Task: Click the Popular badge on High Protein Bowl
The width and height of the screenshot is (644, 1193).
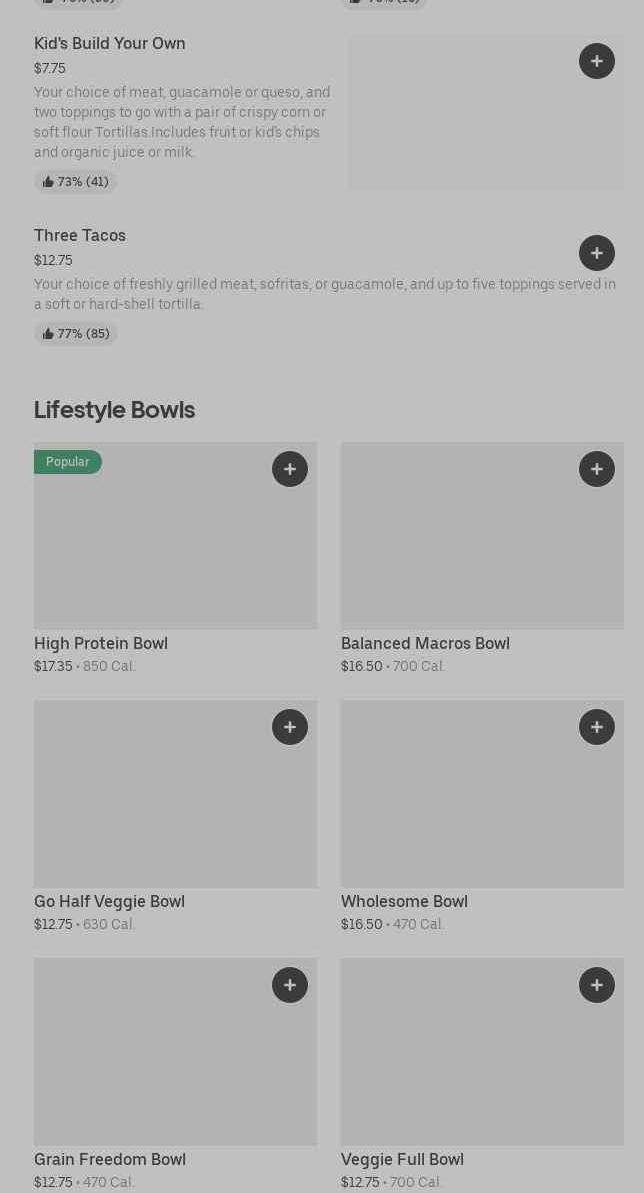Action: (68, 462)
